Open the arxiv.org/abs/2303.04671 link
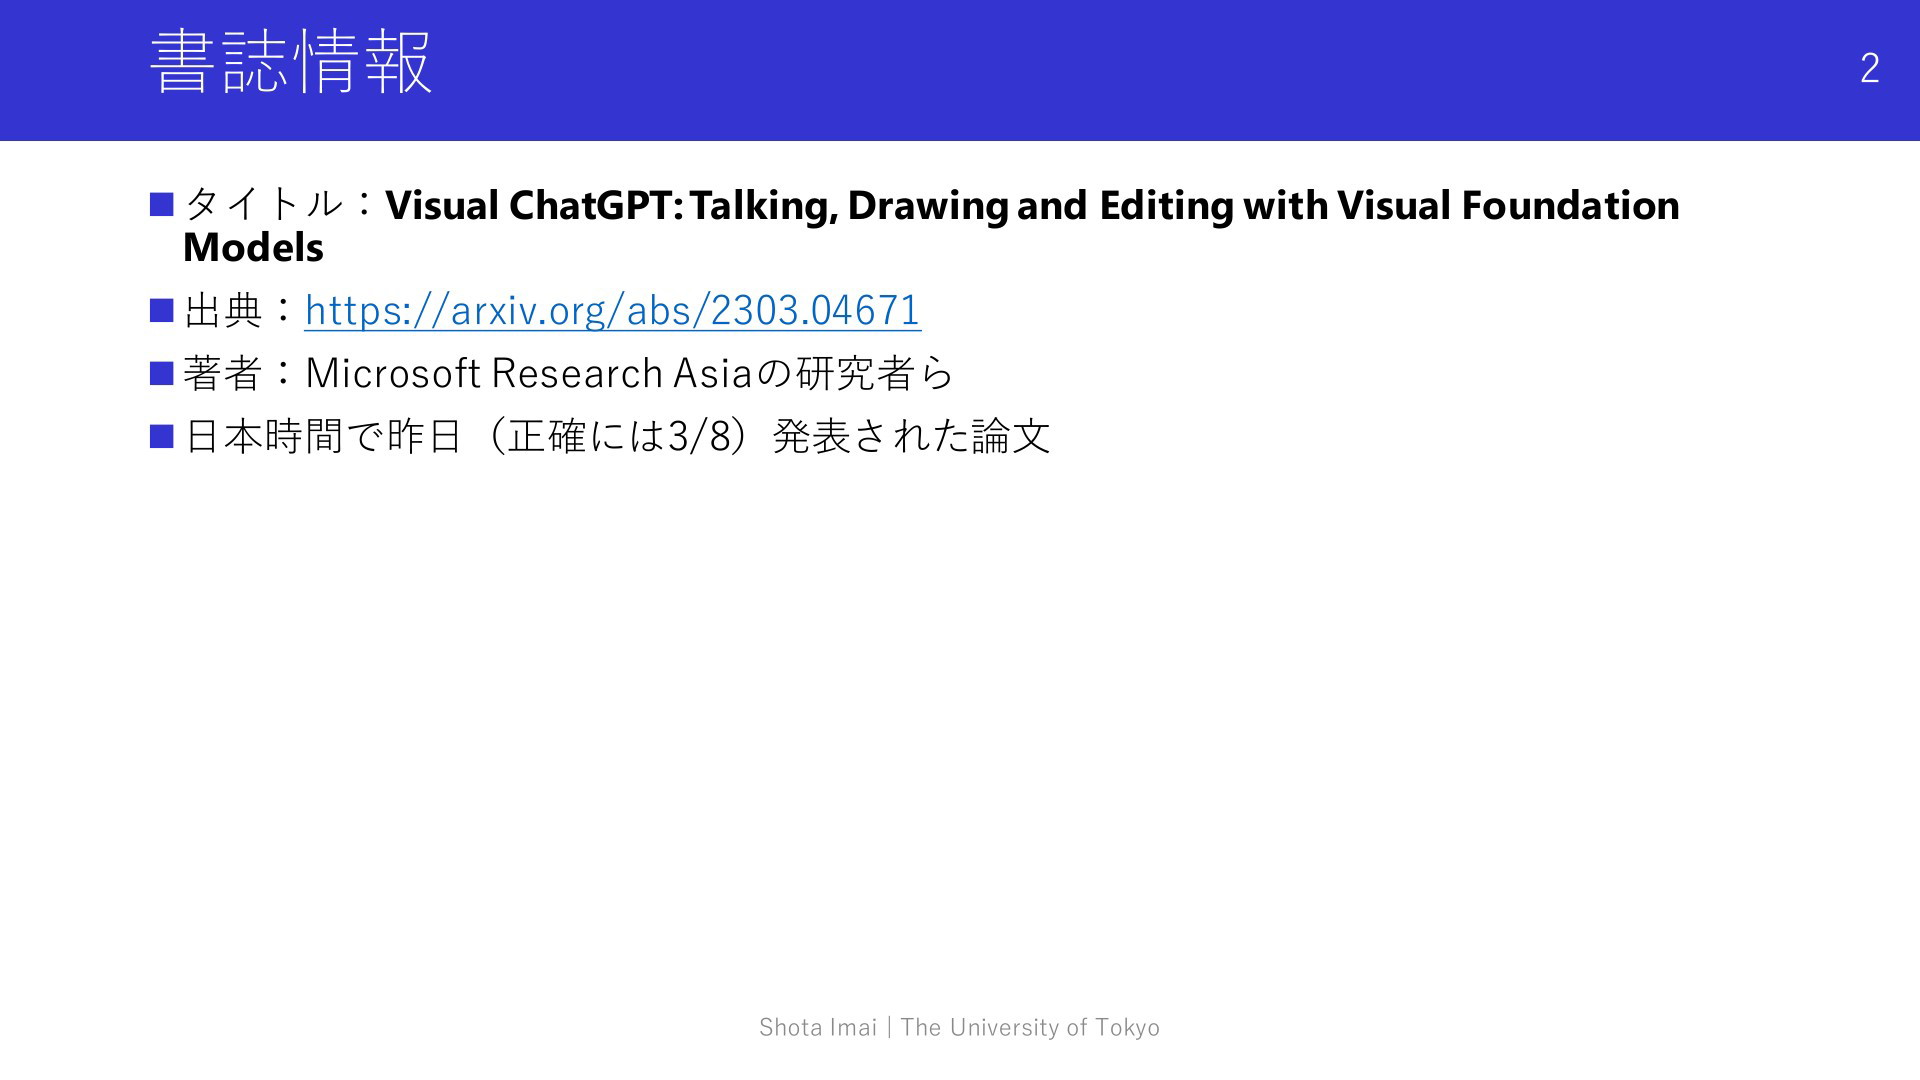This screenshot has height=1080, width=1920. tap(612, 310)
